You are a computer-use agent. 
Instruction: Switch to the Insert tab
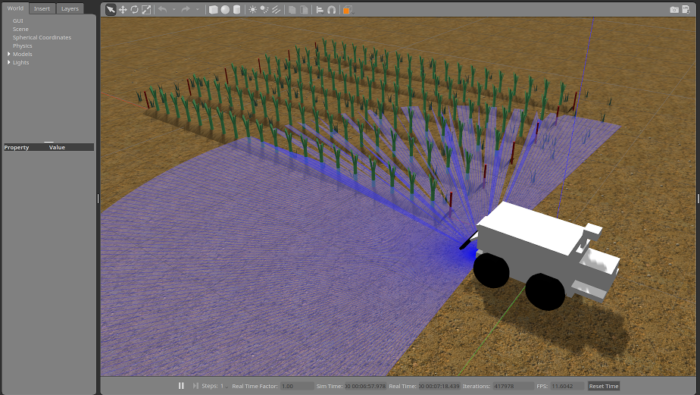(42, 8)
